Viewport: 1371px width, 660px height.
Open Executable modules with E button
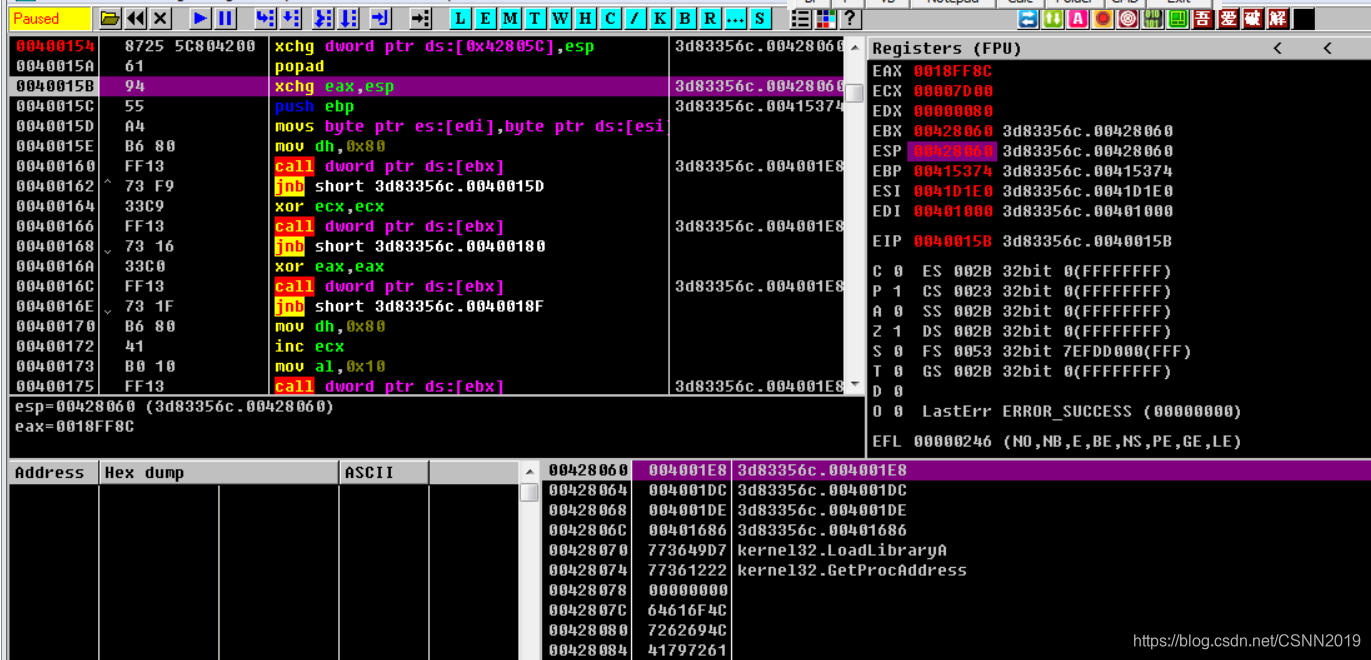coord(485,18)
